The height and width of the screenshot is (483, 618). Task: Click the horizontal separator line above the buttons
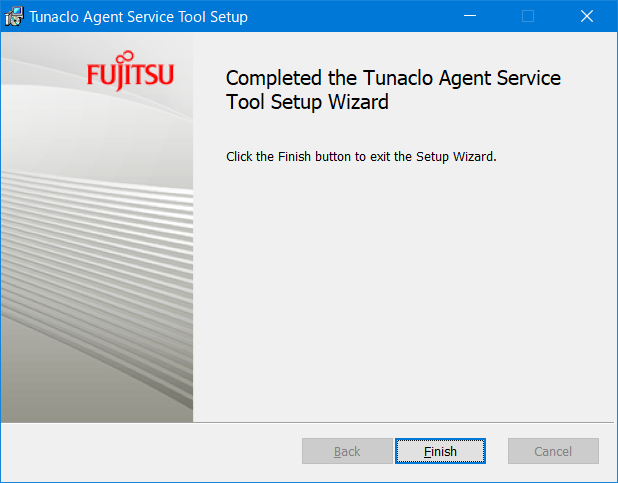click(x=307, y=422)
